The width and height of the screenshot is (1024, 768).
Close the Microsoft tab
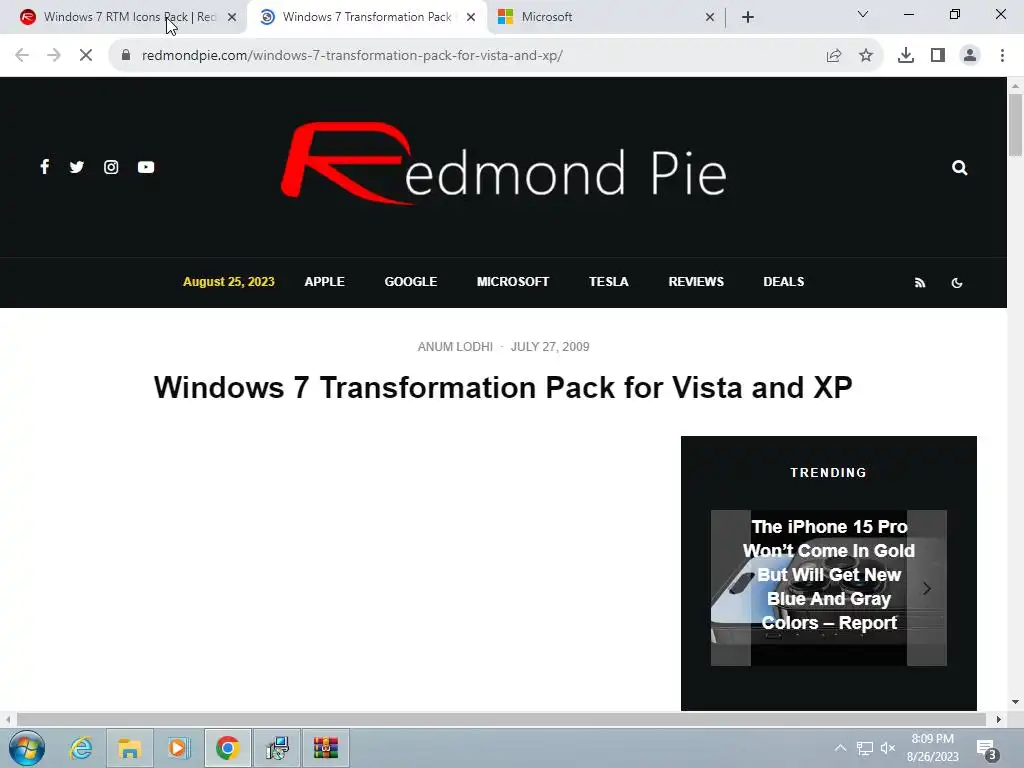(x=710, y=18)
